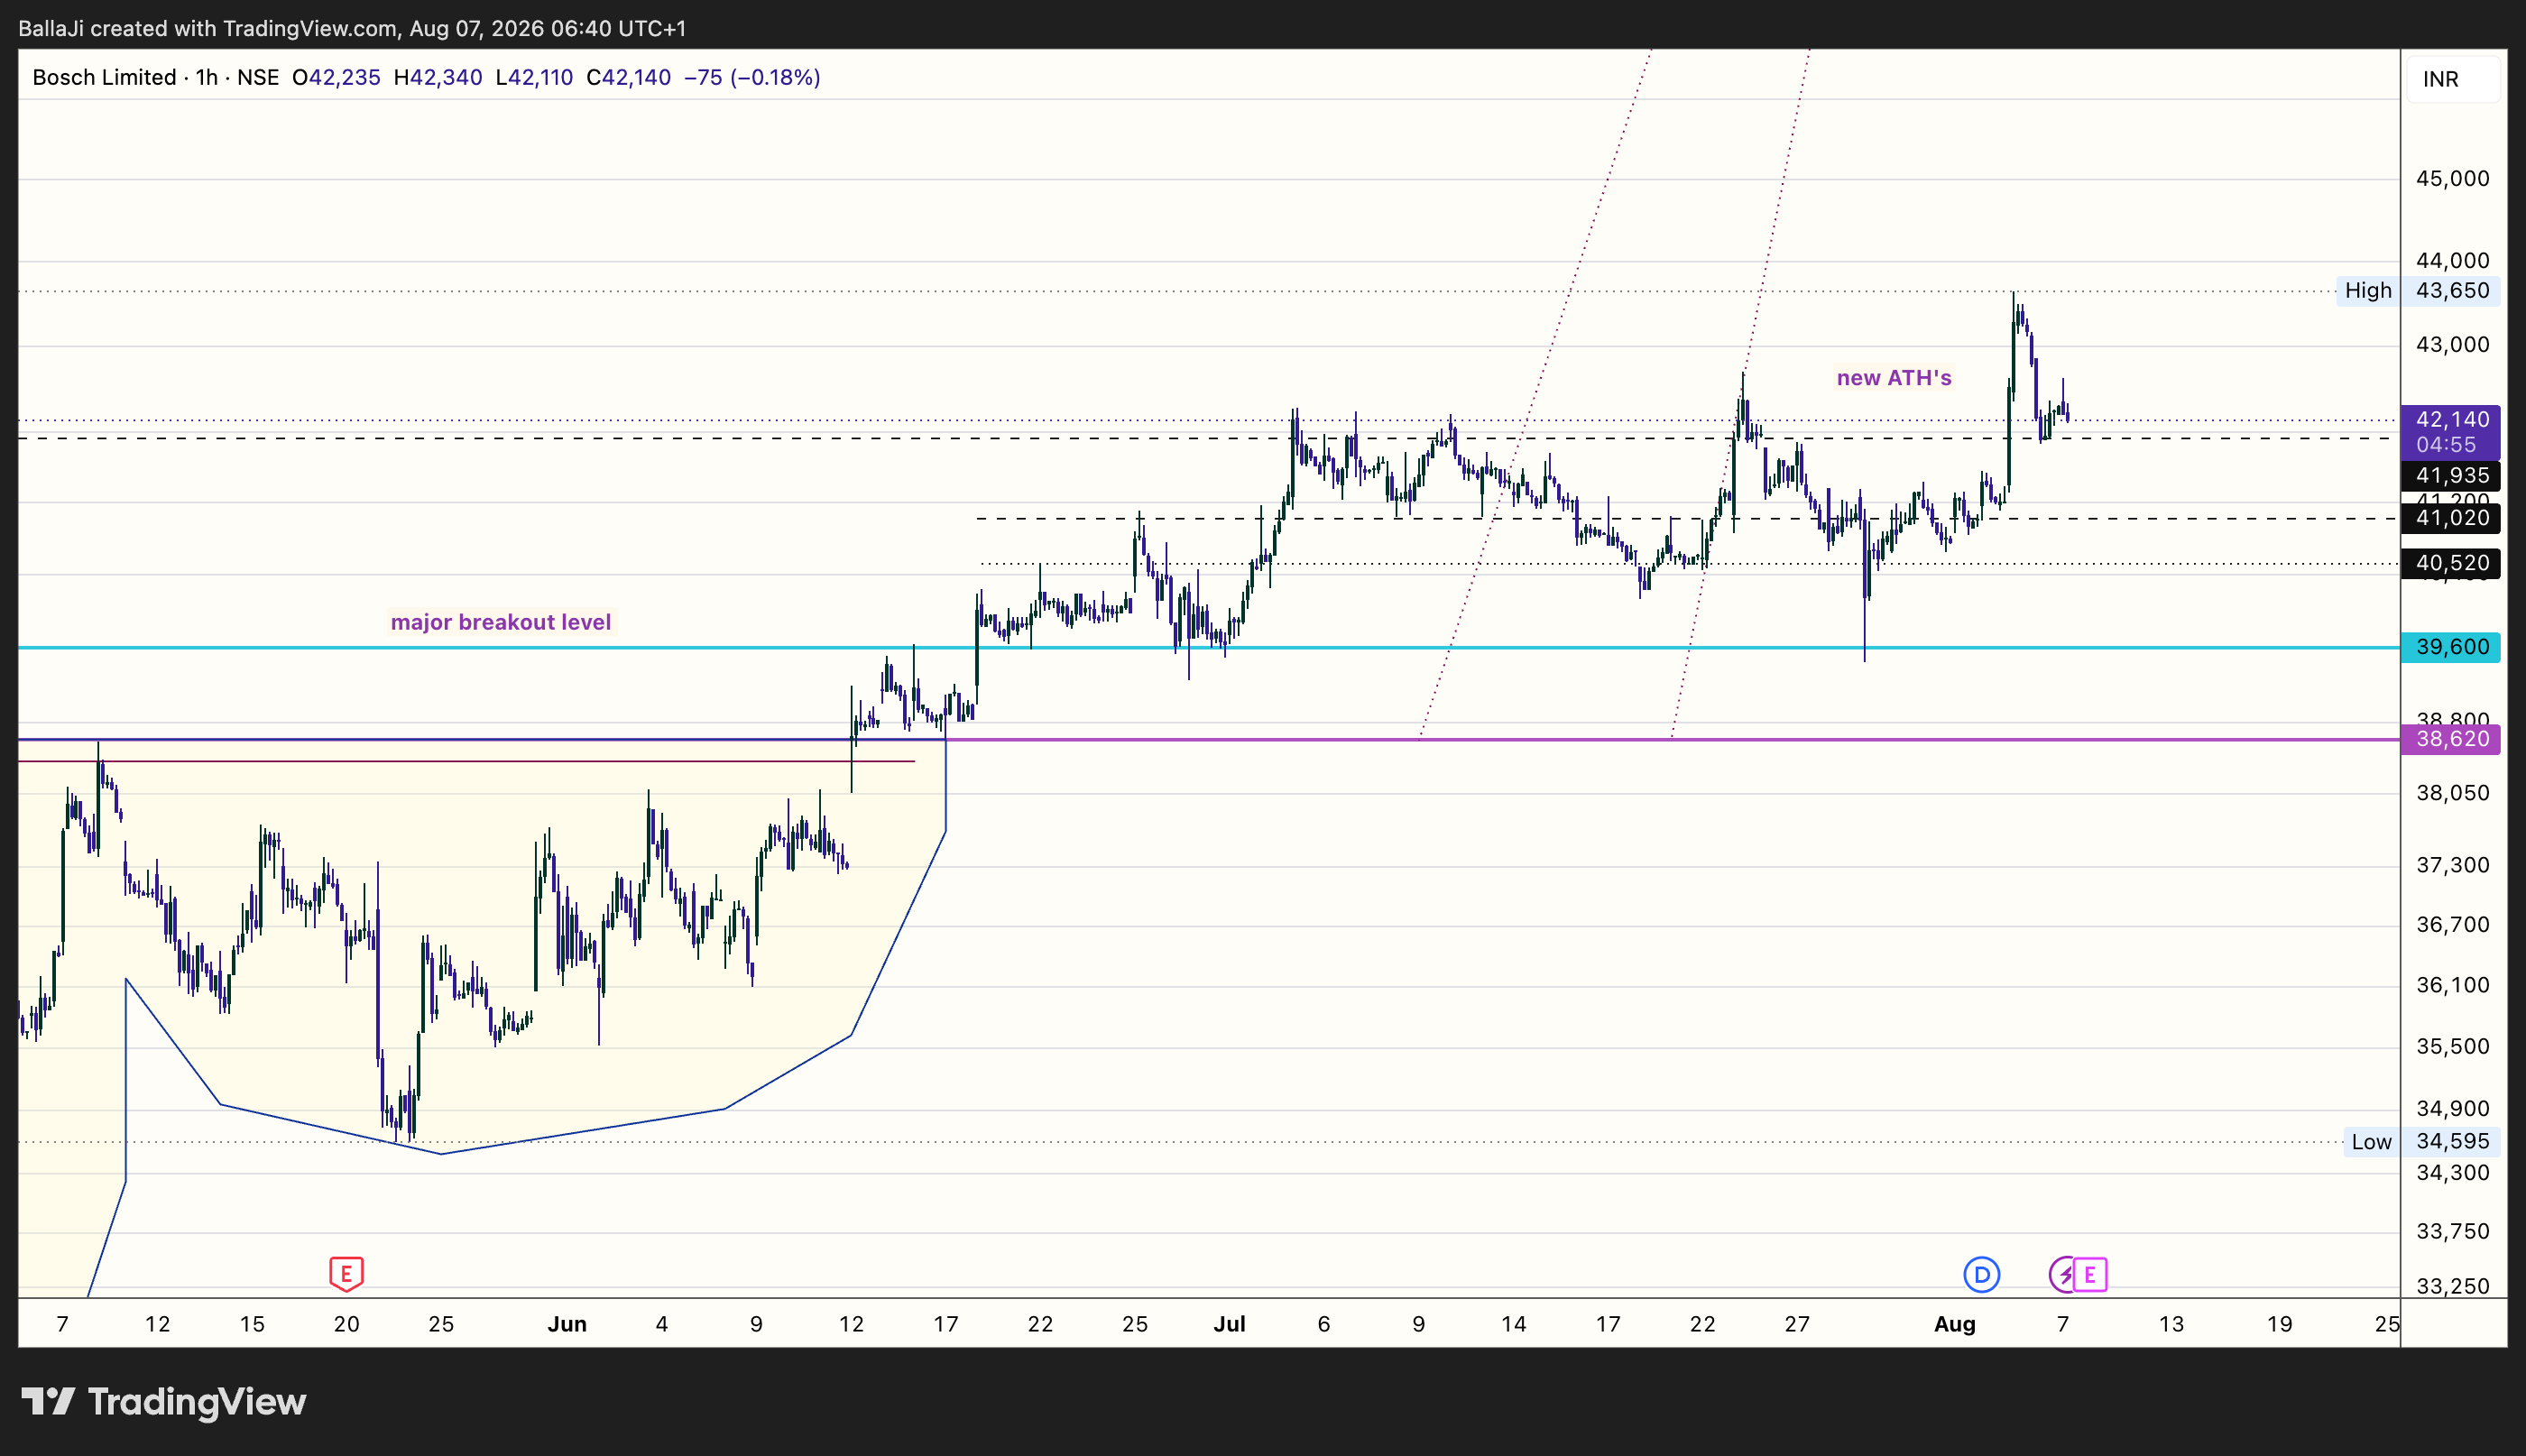Click the 33,750 price axis label

pos(2452,1232)
